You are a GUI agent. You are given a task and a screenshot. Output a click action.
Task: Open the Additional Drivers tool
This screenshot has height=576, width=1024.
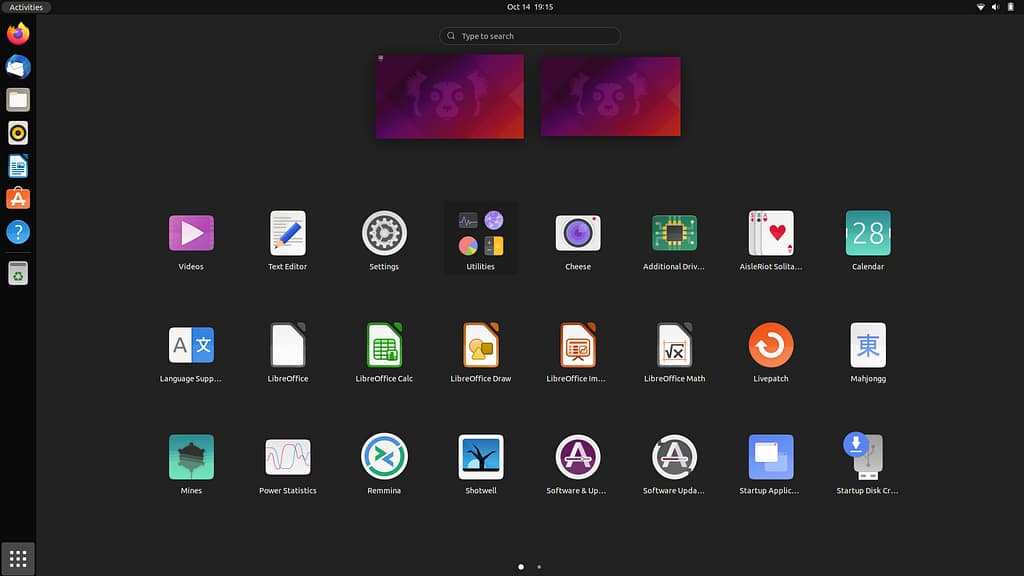(674, 232)
